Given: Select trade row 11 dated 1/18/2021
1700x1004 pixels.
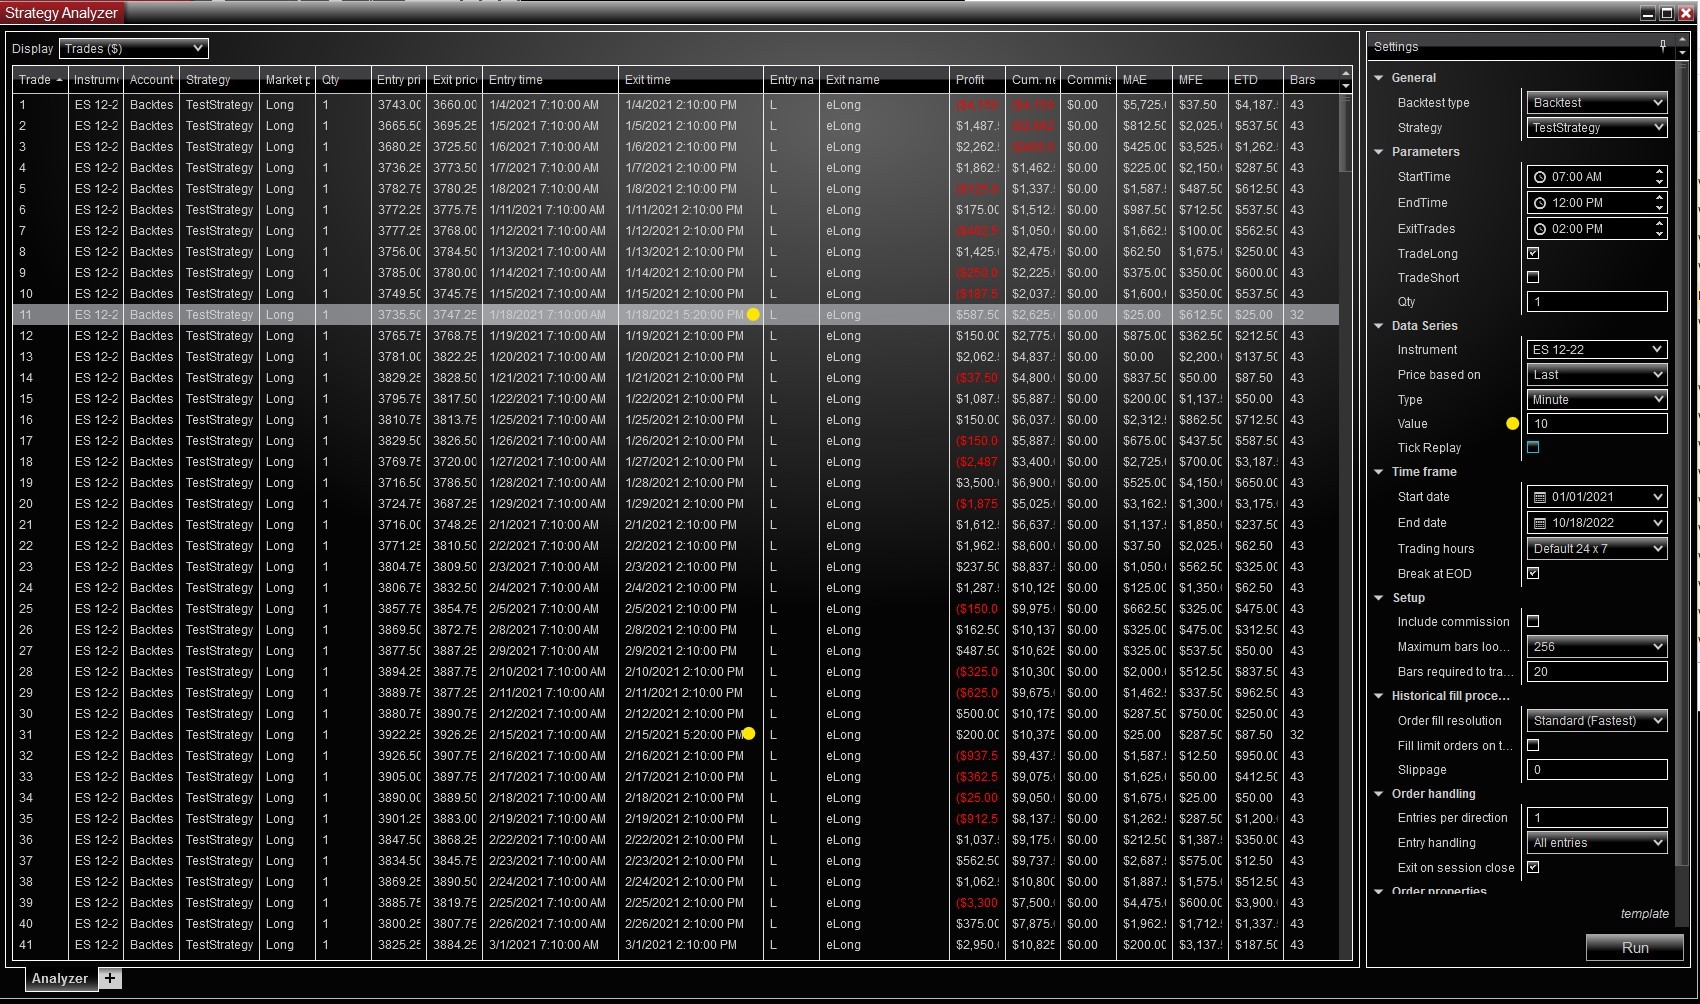Looking at the screenshot, I should tap(676, 315).
